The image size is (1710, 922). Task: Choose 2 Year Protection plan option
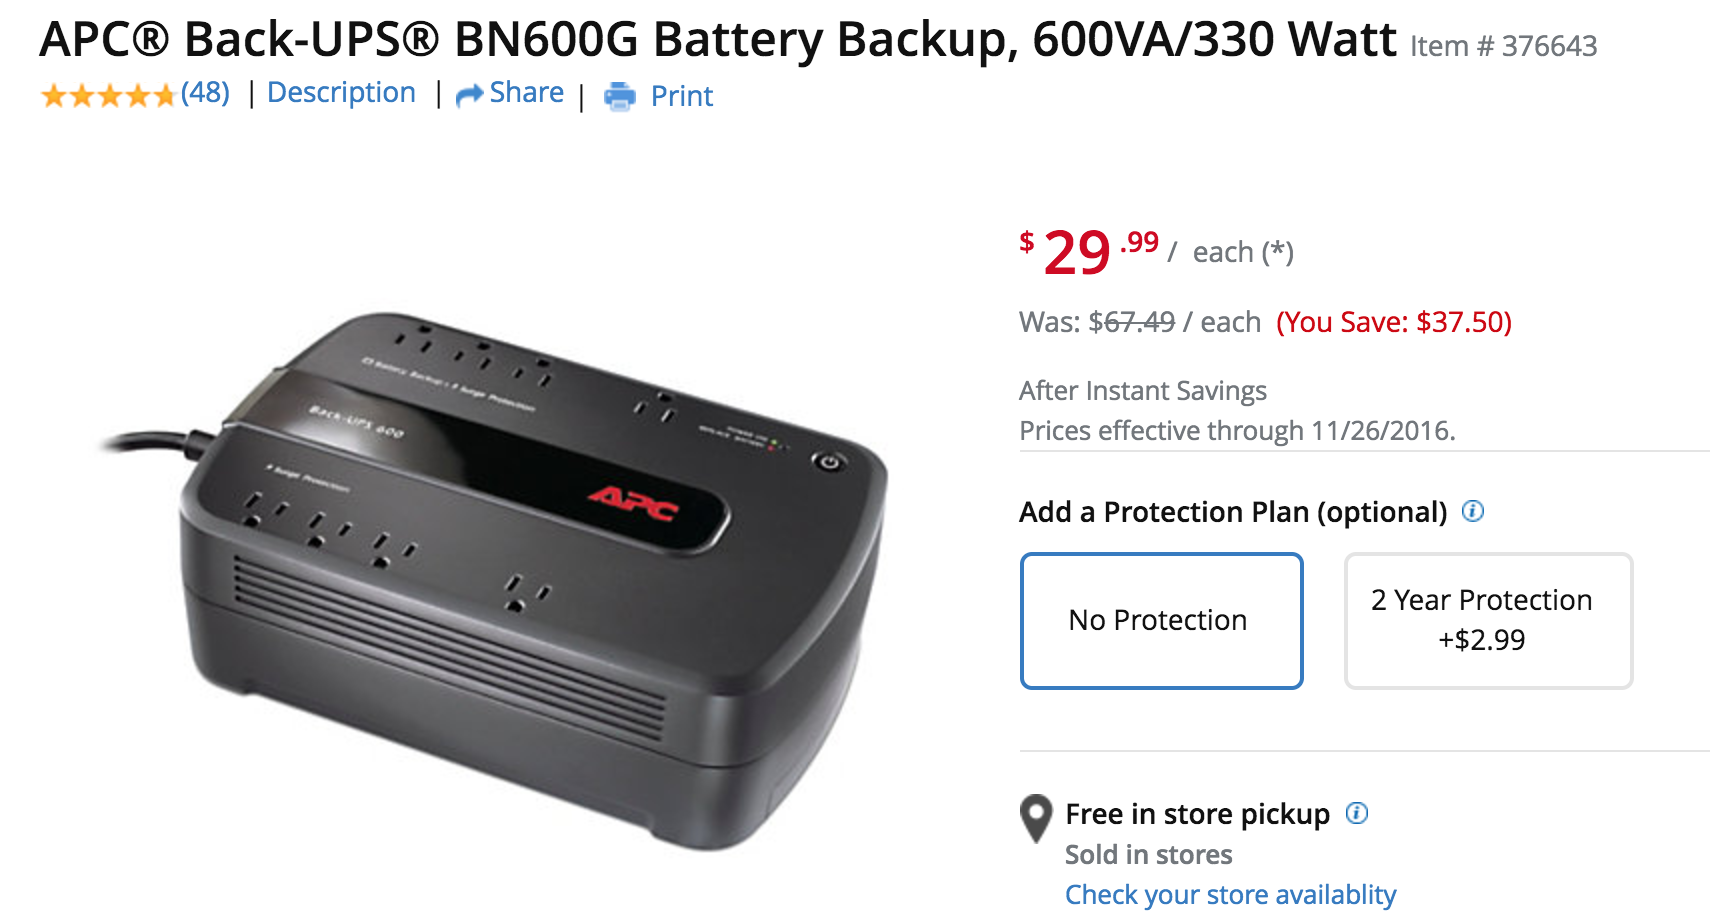1488,620
